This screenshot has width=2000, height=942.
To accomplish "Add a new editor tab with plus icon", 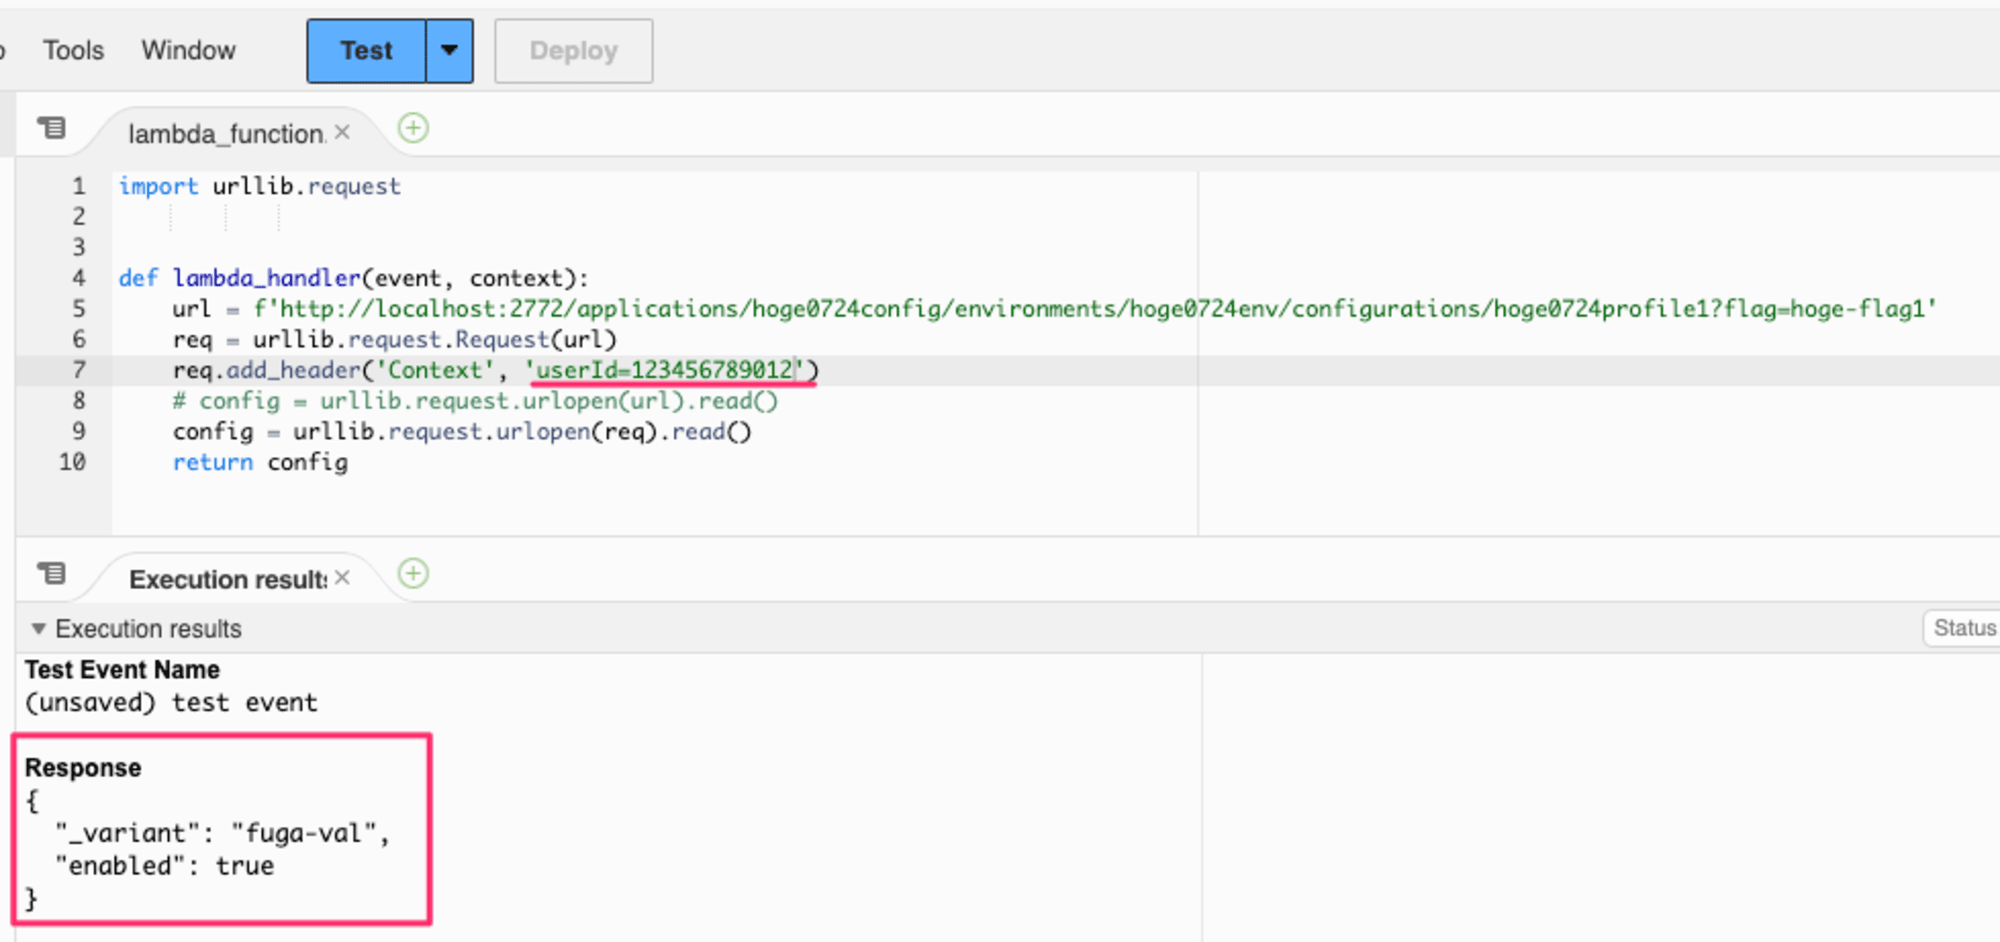I will [x=413, y=128].
